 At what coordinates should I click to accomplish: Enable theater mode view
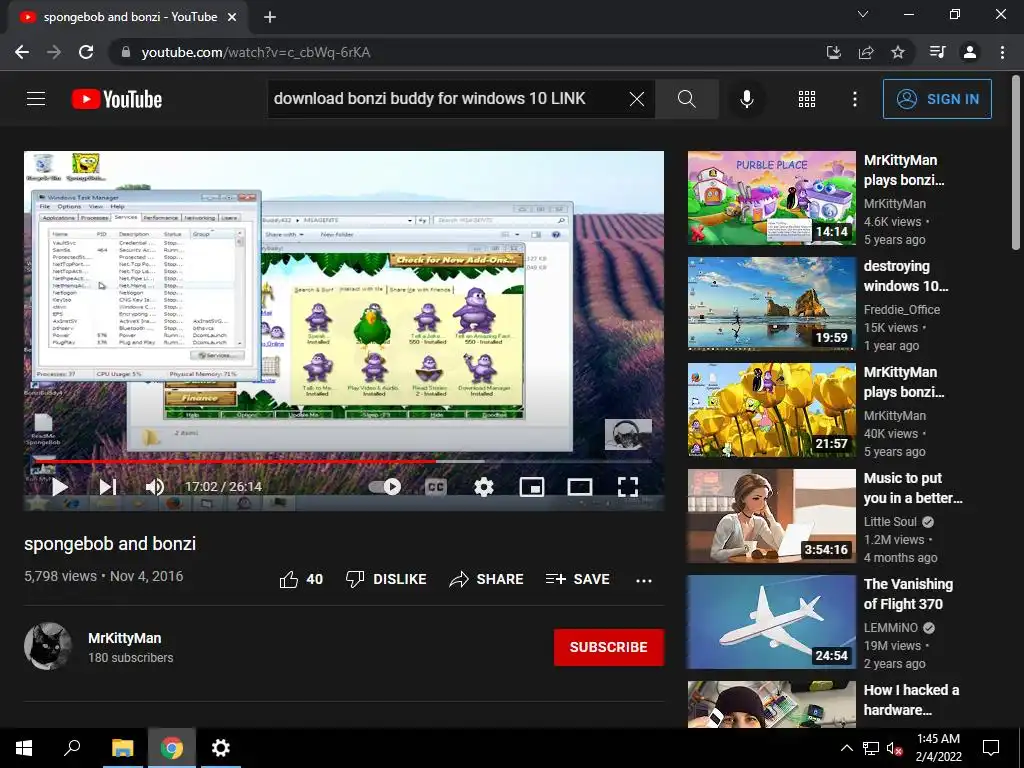point(580,487)
